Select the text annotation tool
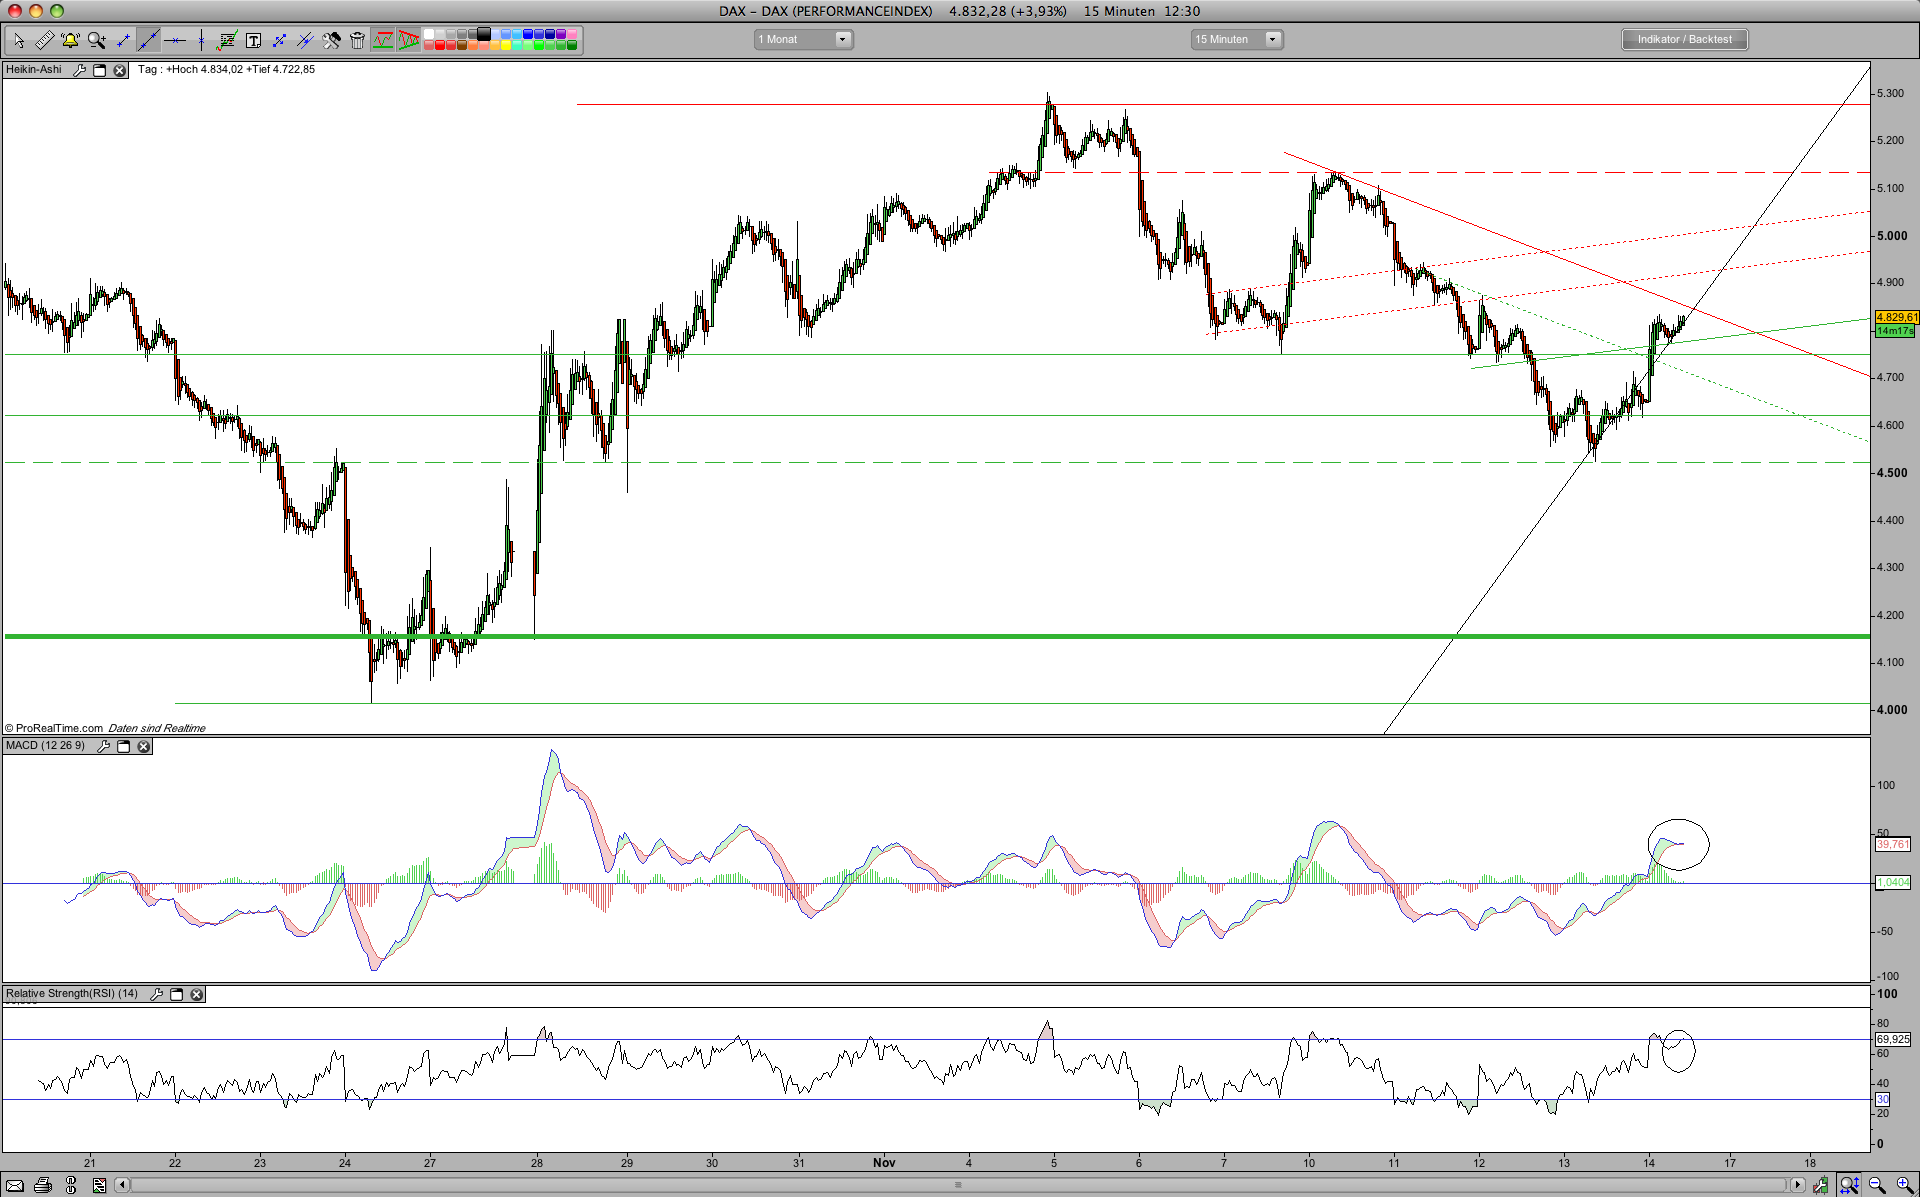Image resolution: width=1920 pixels, height=1197 pixels. coord(253,40)
